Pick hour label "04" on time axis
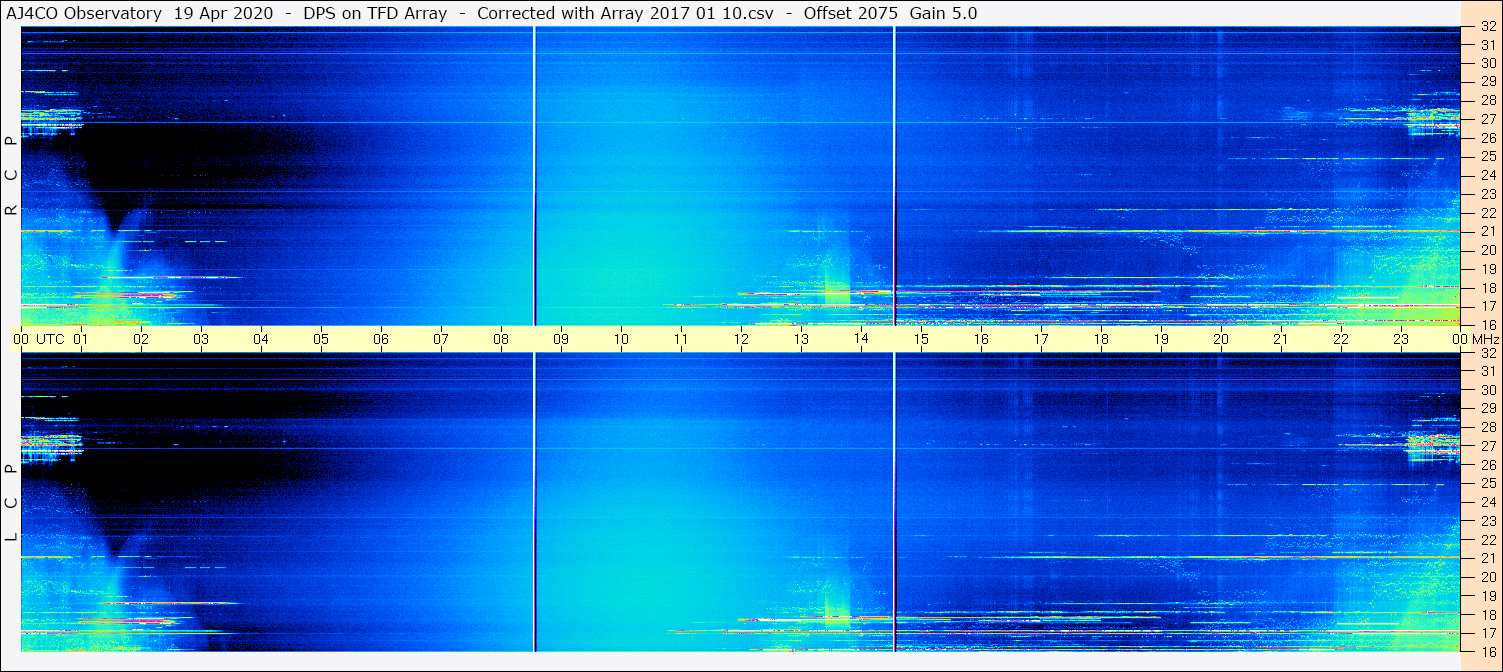The image size is (1503, 672). click(261, 339)
